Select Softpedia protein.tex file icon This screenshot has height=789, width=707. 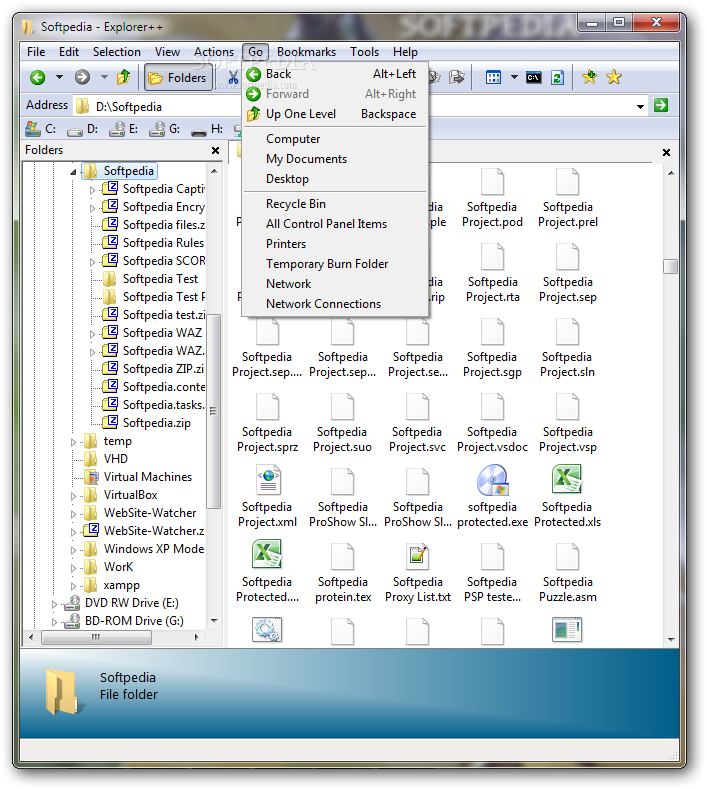pos(343,556)
